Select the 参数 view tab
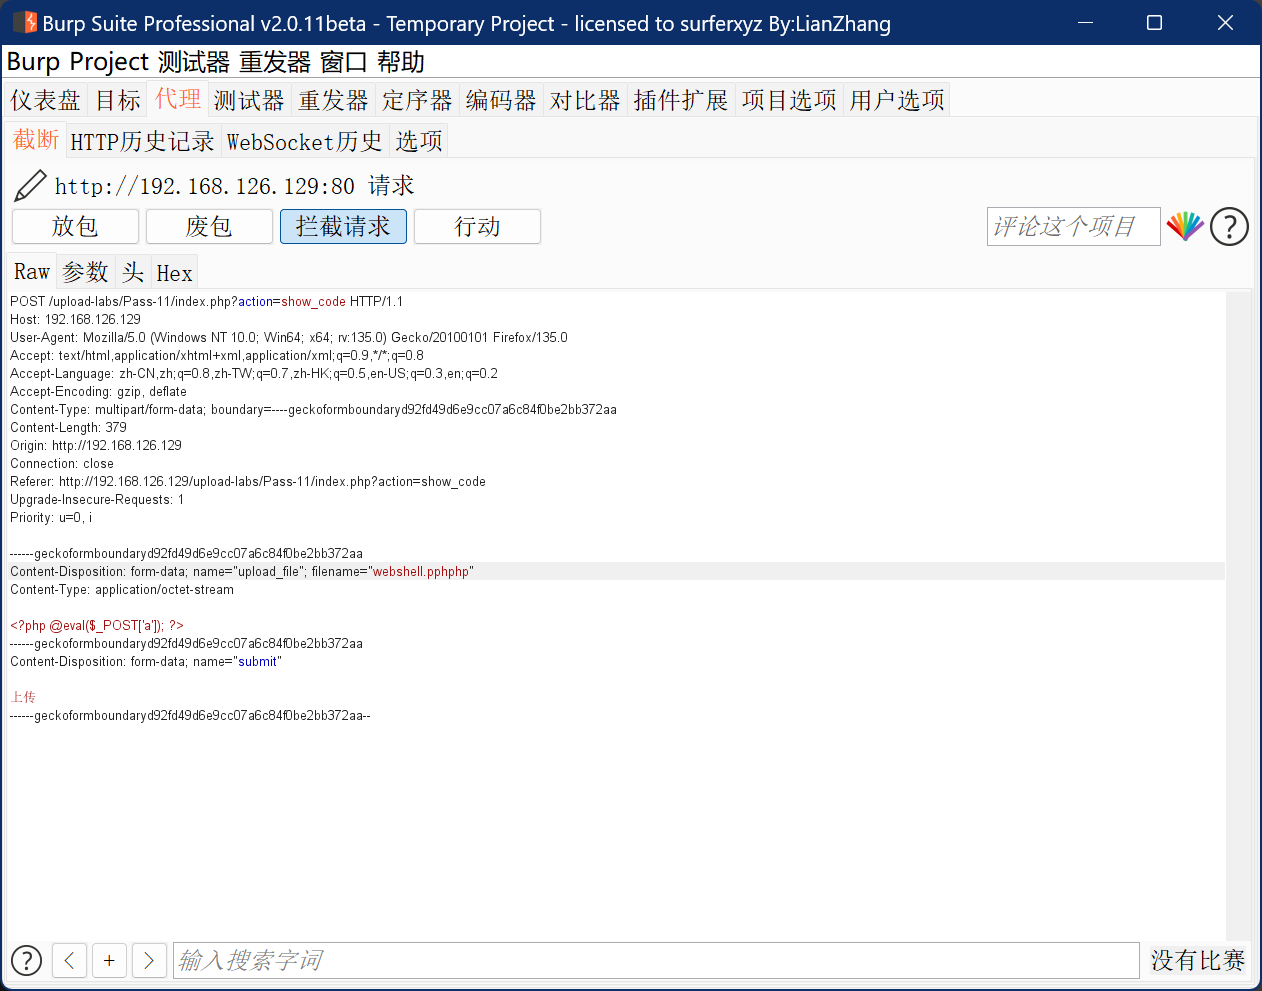 (x=85, y=272)
